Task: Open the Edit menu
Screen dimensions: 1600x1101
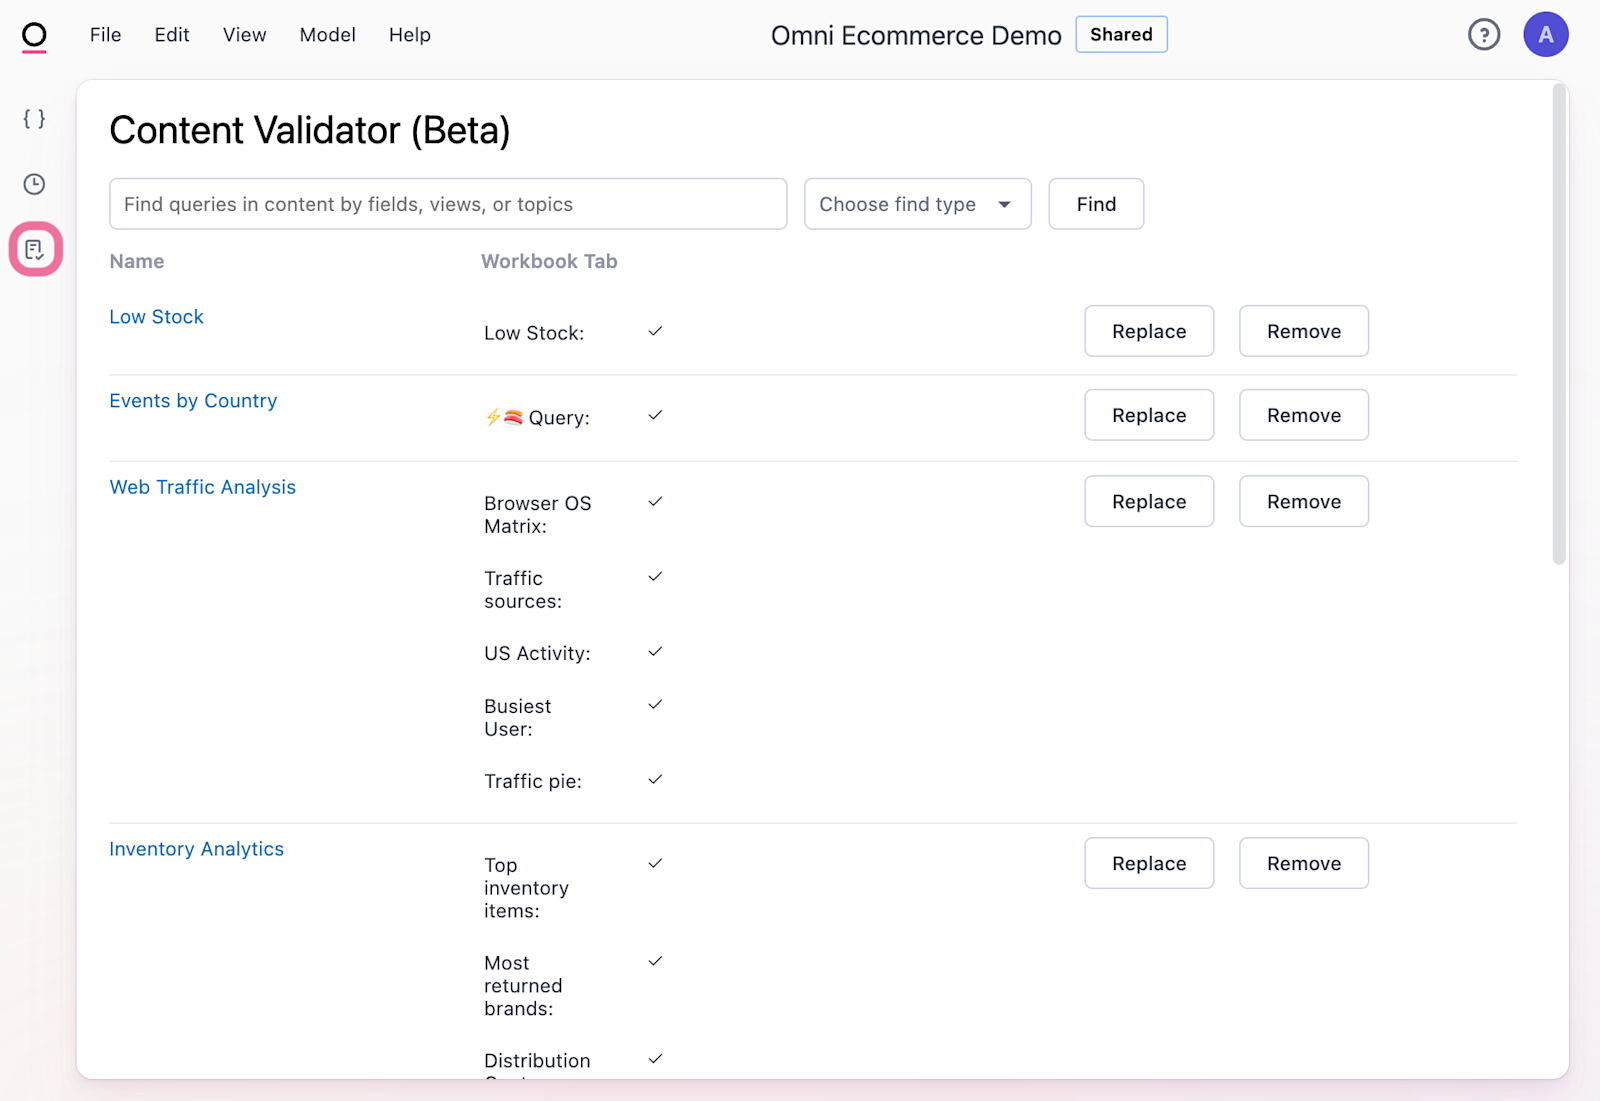Action: (171, 34)
